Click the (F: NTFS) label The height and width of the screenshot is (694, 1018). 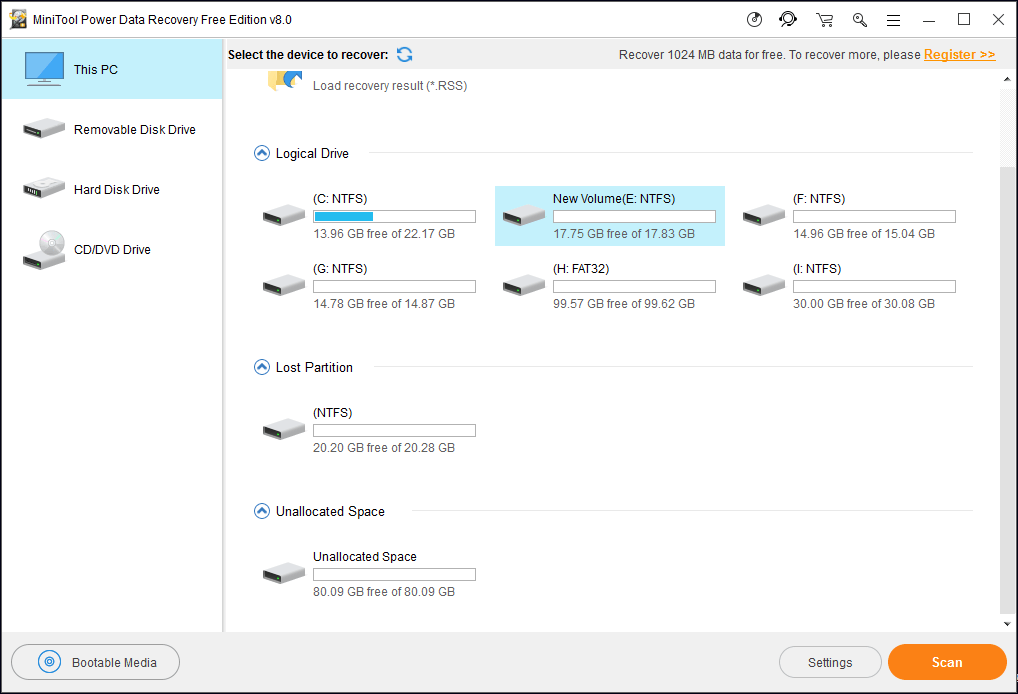click(x=819, y=199)
